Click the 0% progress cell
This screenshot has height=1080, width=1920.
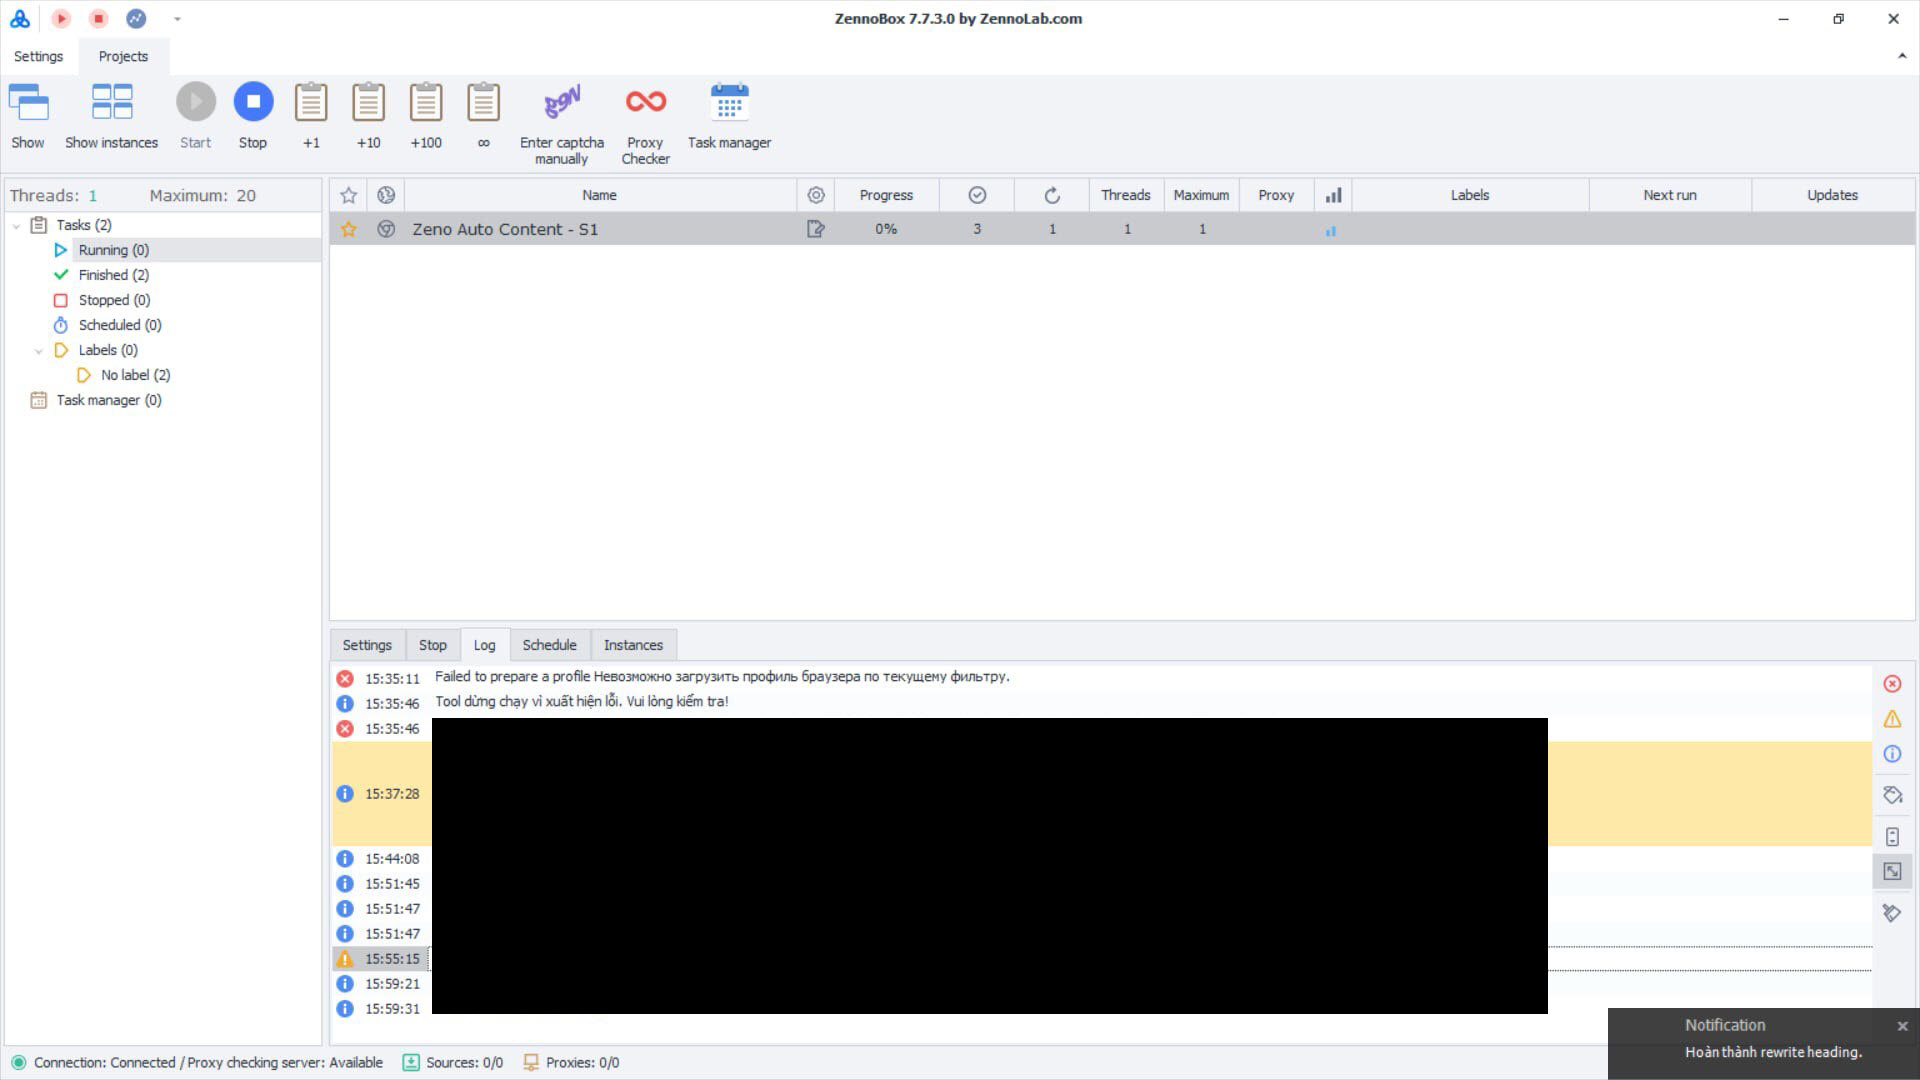coord(886,229)
